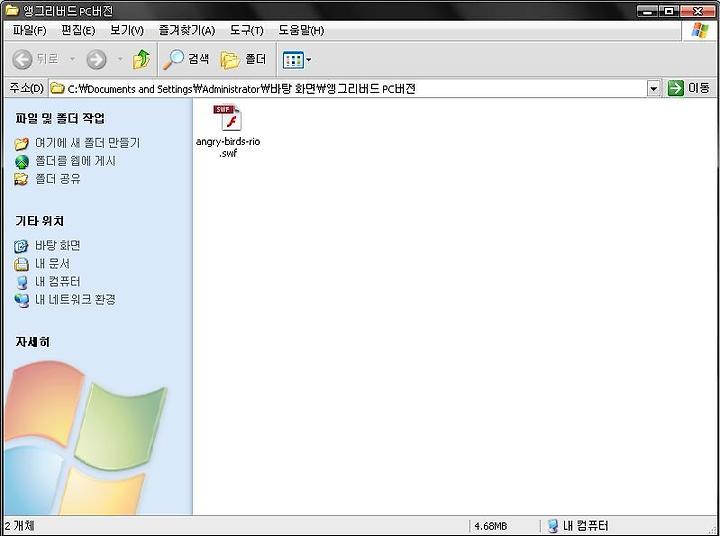
Task: Open the 검색 search tool
Action: pyautogui.click(x=186, y=59)
